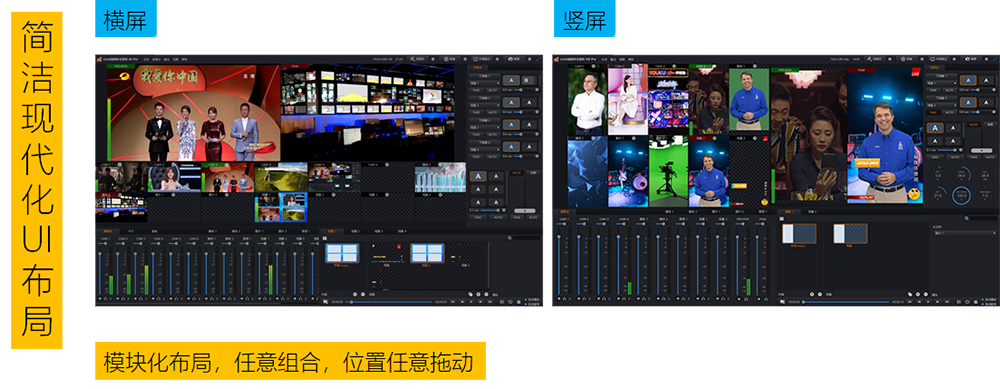Image resolution: width=1000 pixels, height=389 pixels.
Task: Open the dropdown beside media list in portrait screenshot
Action: [x=965, y=233]
